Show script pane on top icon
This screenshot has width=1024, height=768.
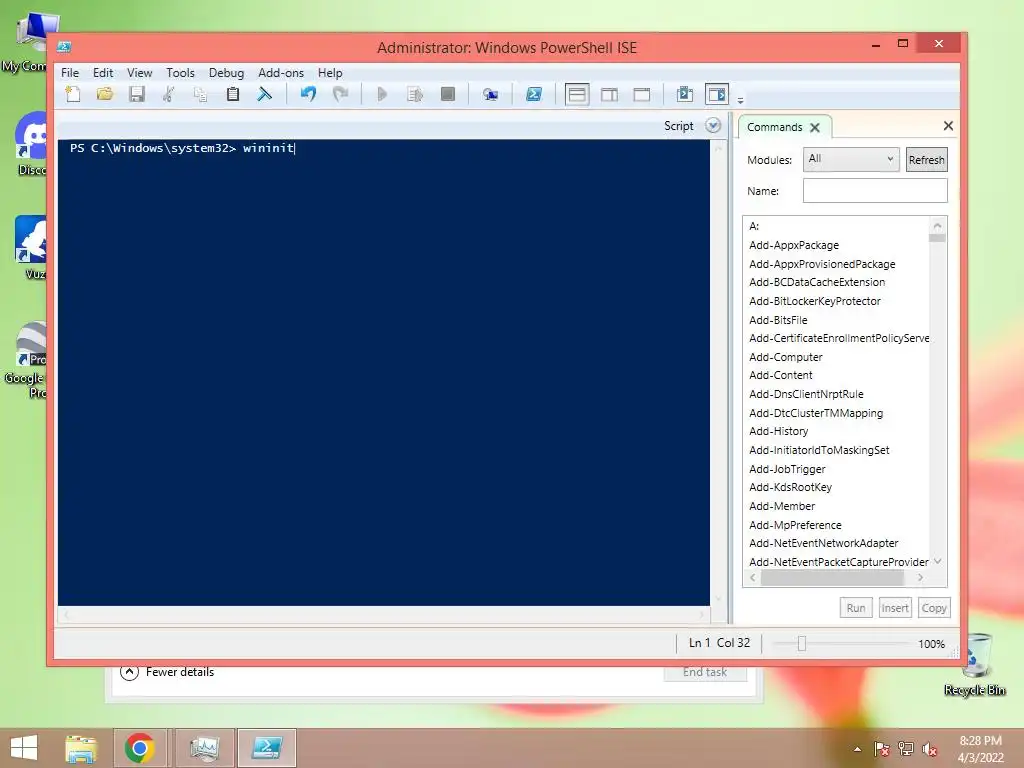tap(577, 95)
